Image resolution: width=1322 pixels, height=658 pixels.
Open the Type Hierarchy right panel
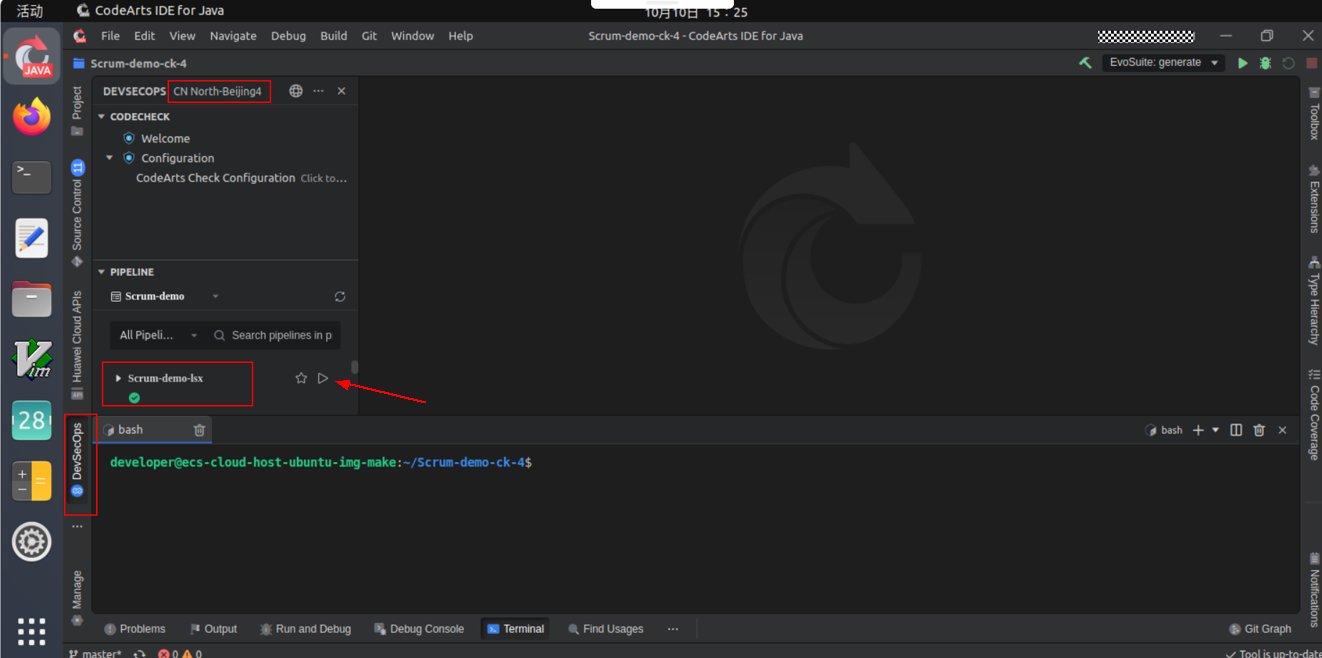click(x=1314, y=301)
